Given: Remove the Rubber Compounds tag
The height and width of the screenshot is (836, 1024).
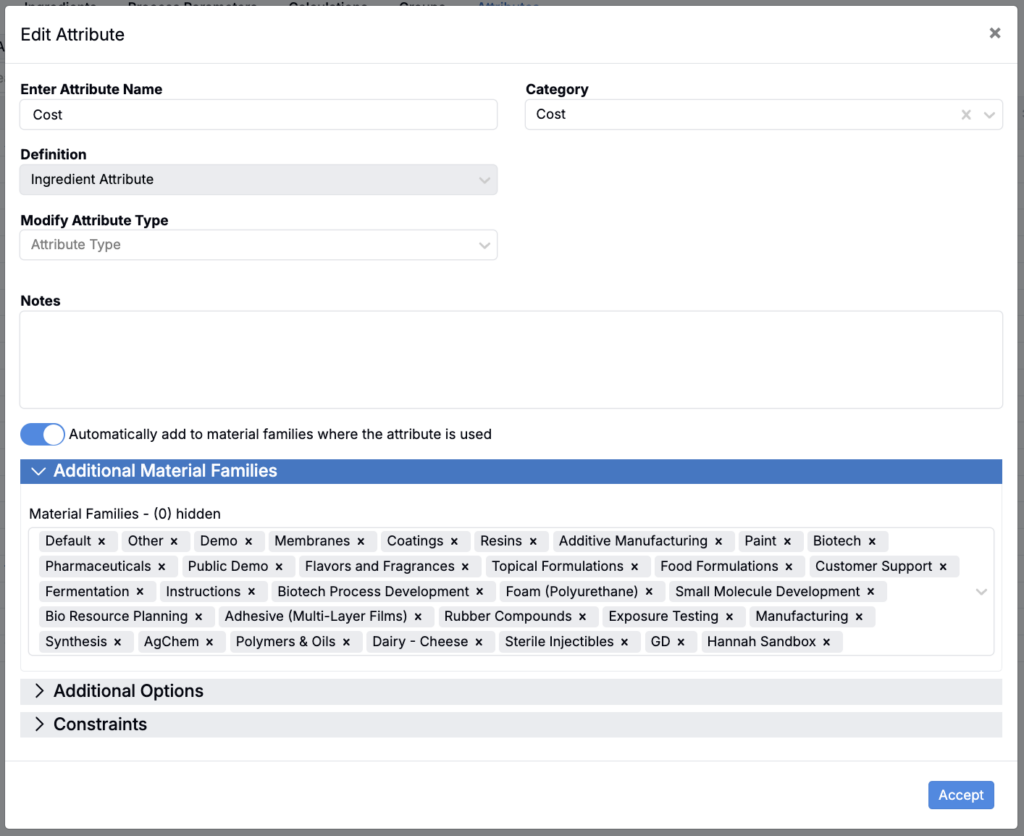Looking at the screenshot, I should click(582, 617).
